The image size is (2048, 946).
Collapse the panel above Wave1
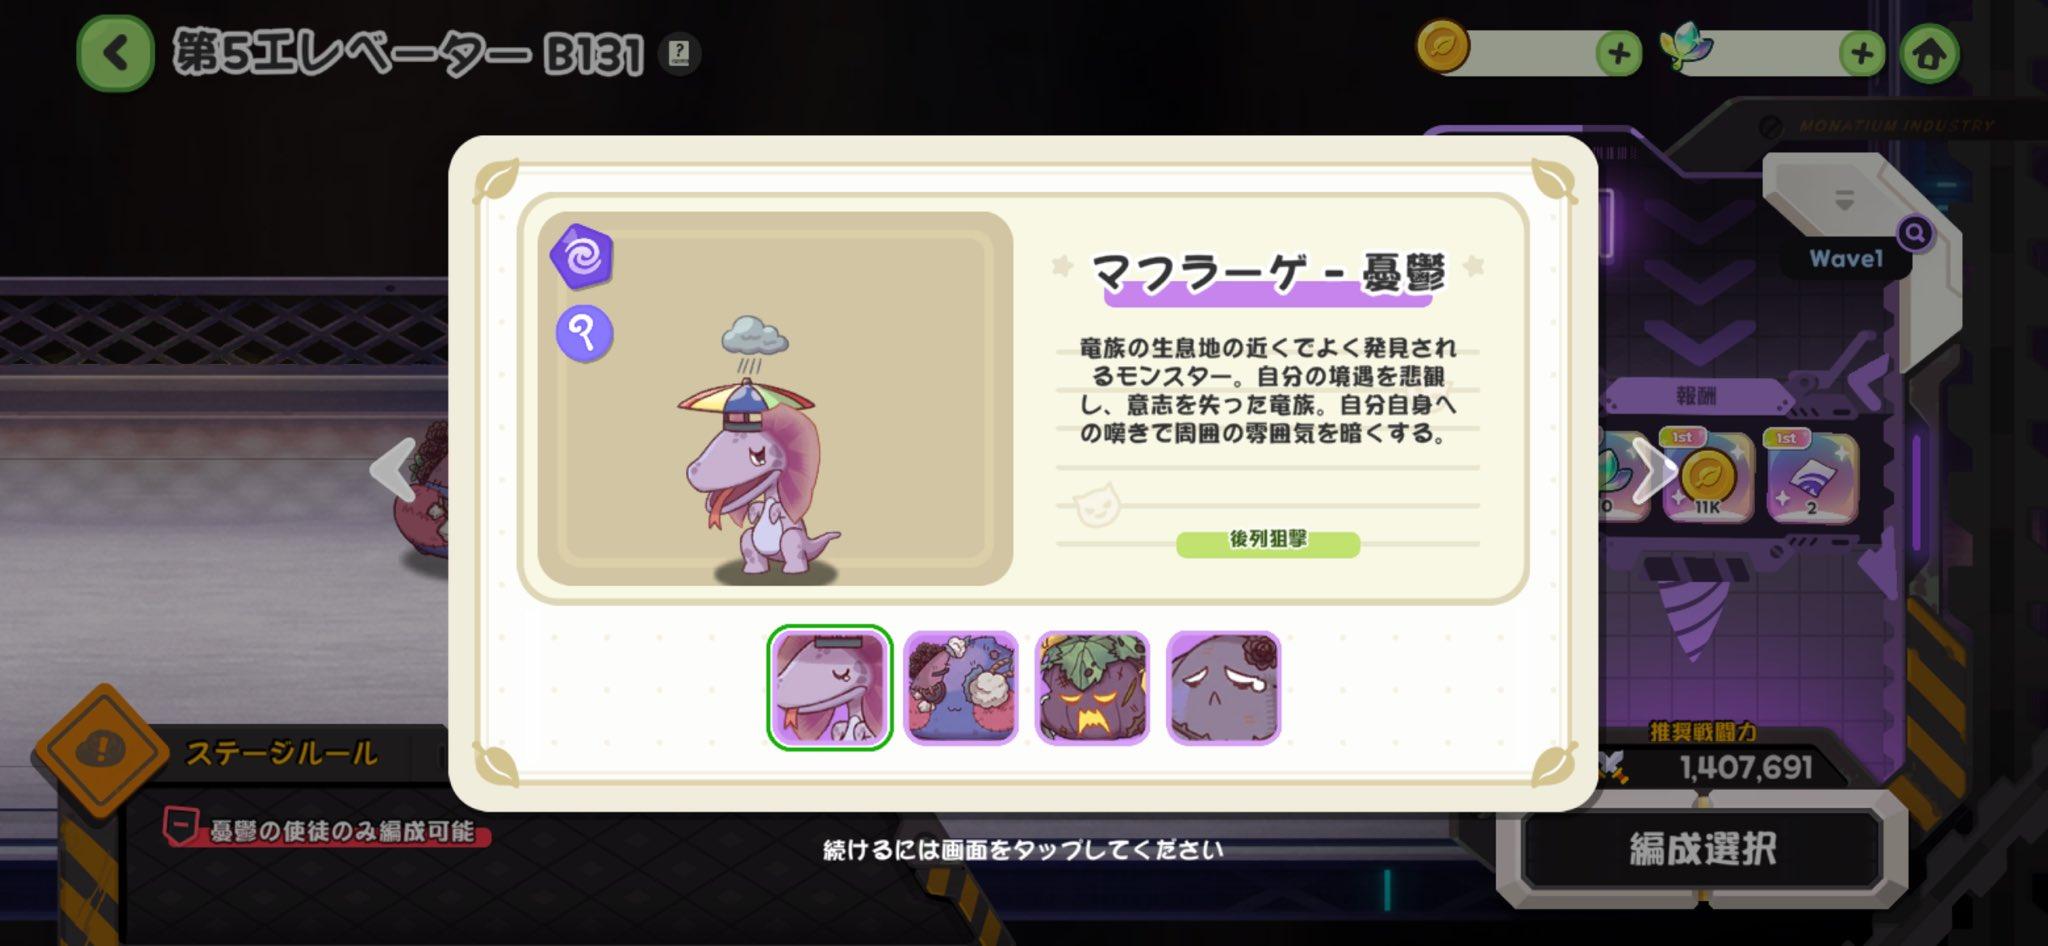coord(1845,198)
